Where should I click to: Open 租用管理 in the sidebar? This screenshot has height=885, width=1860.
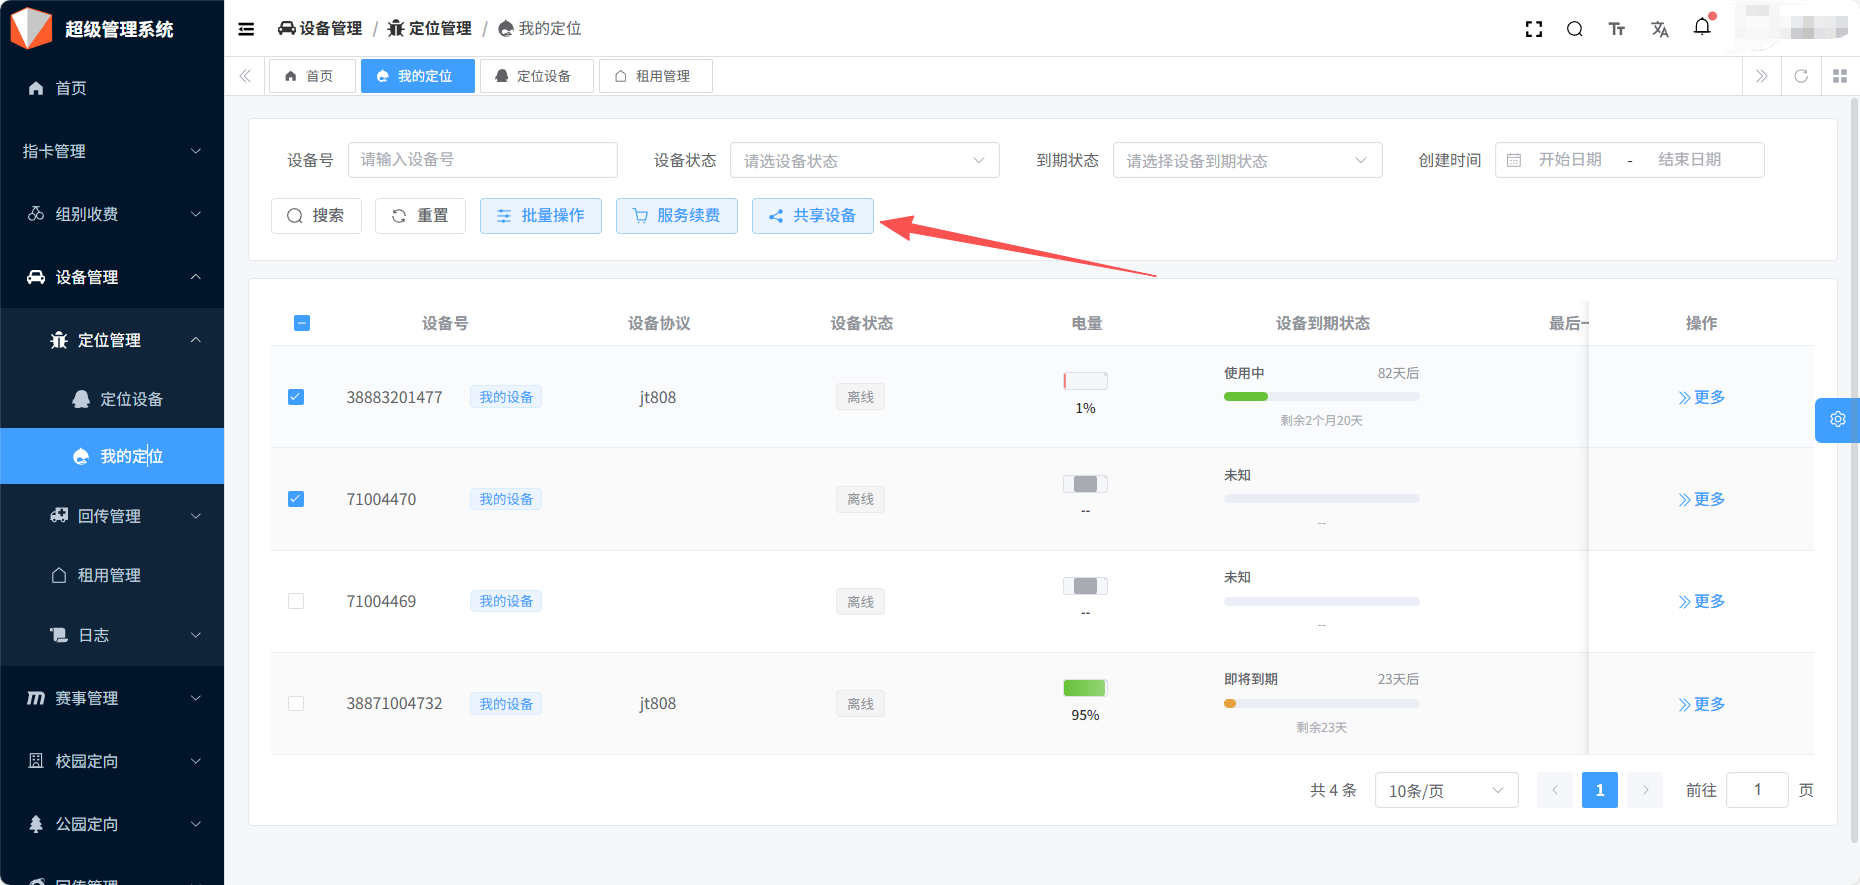tap(109, 575)
